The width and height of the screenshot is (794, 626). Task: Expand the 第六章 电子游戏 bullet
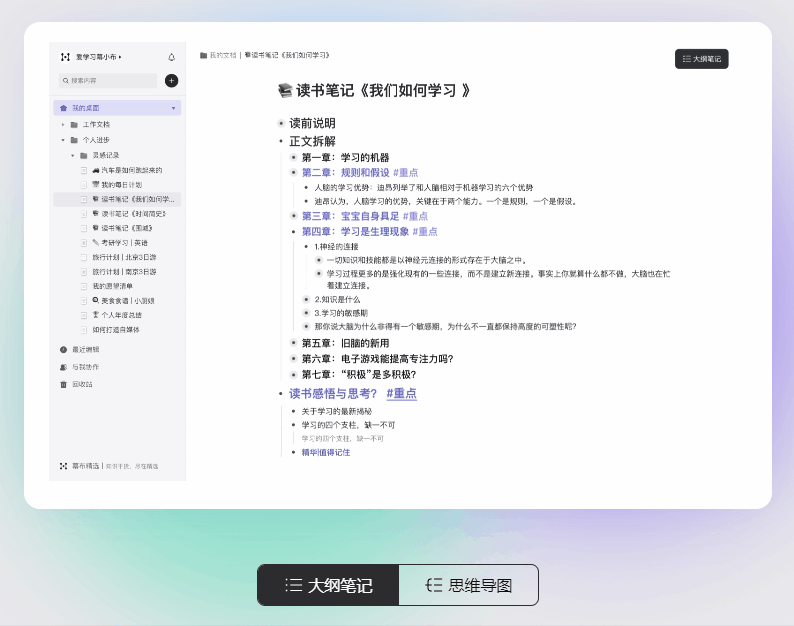tap(293, 359)
